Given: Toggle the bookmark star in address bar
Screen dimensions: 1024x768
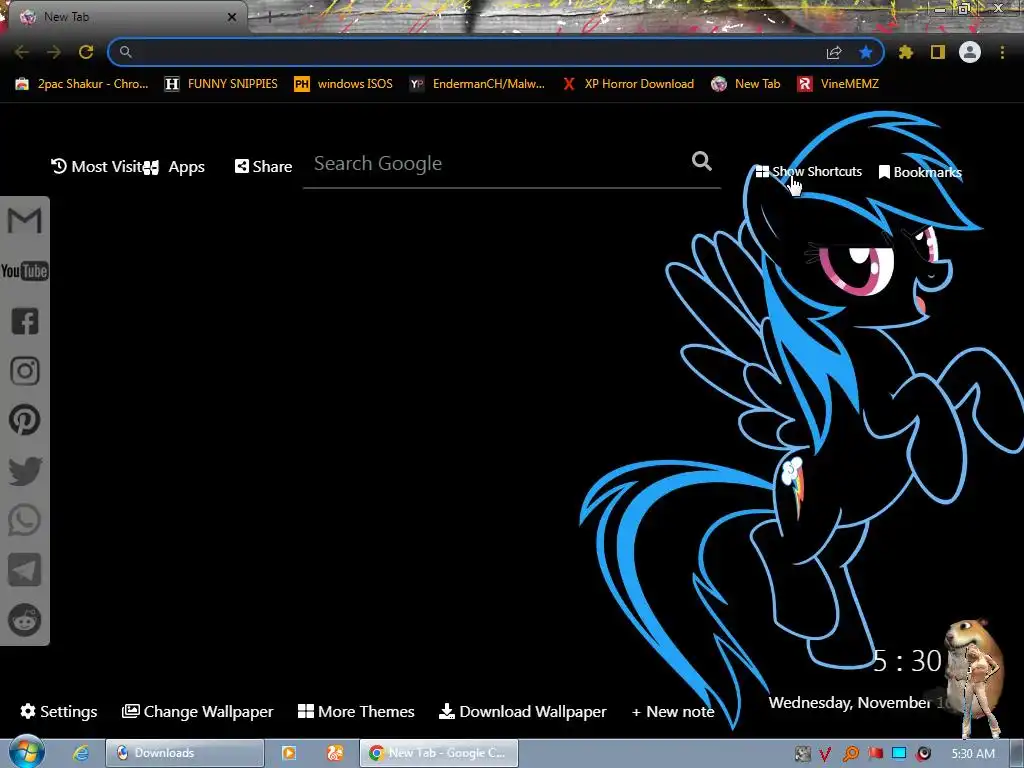Looking at the screenshot, I should point(866,52).
